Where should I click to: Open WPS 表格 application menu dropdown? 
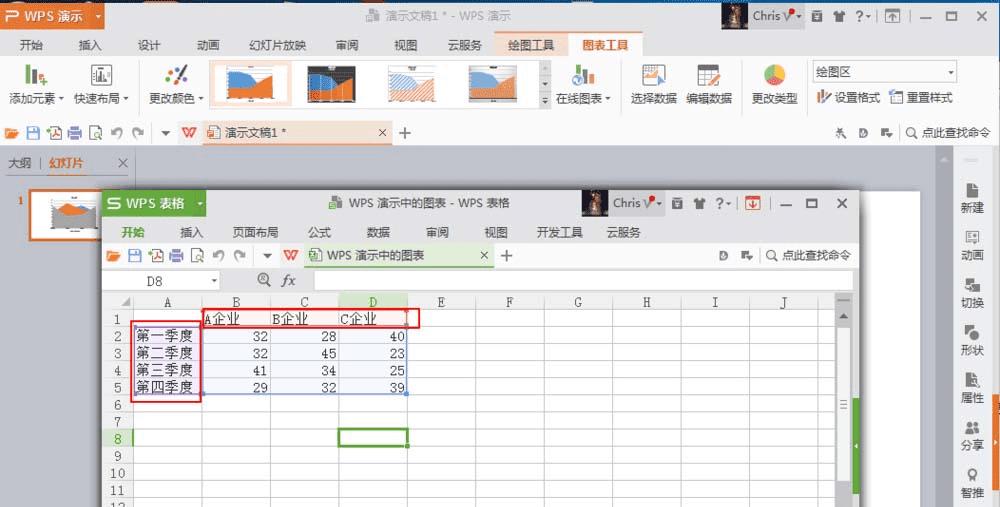pyautogui.click(x=200, y=203)
